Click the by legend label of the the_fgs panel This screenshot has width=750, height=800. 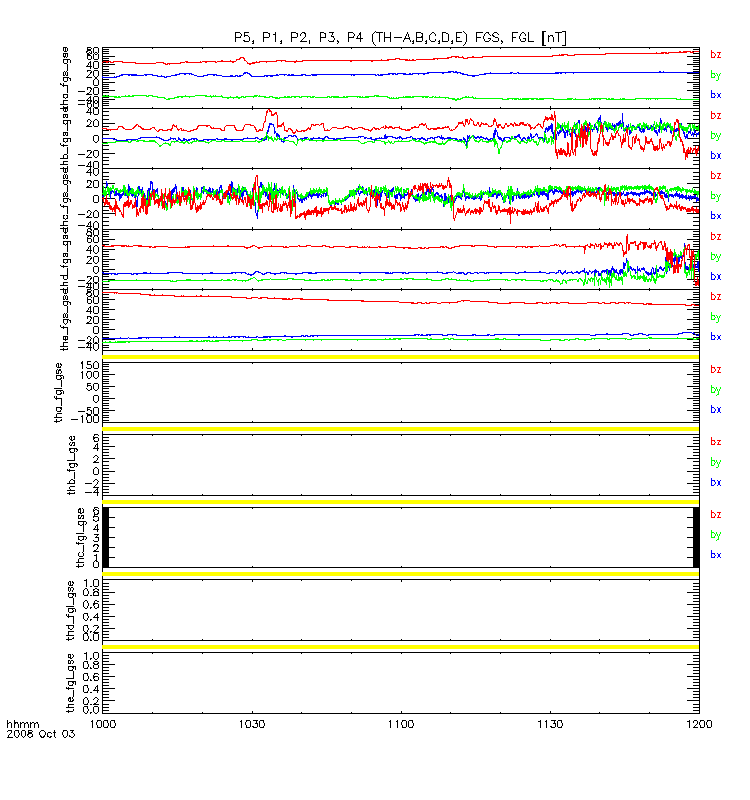coord(715,317)
